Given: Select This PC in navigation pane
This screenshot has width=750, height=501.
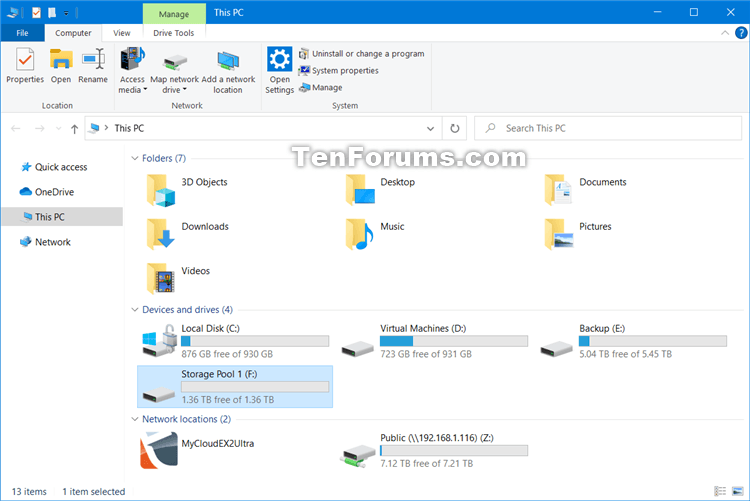Looking at the screenshot, I should (x=62, y=217).
